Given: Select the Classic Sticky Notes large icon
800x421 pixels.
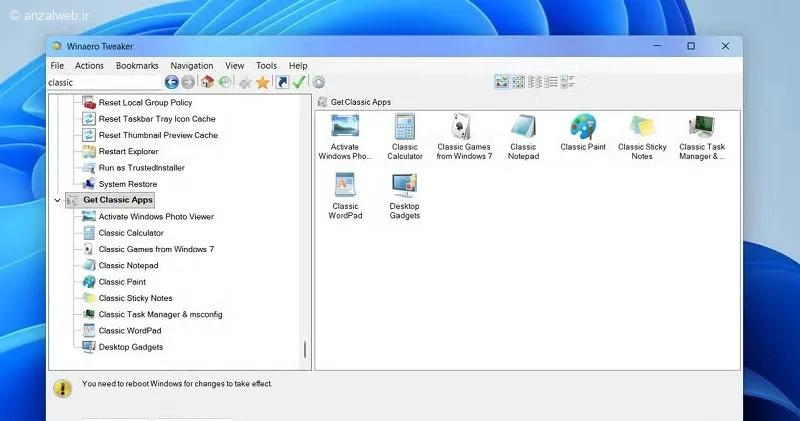Looking at the screenshot, I should coord(642,137).
